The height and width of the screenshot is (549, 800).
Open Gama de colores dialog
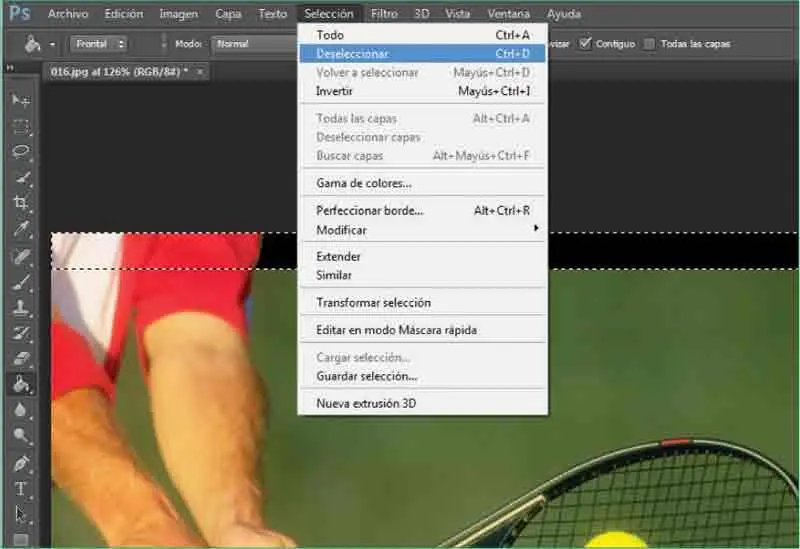[423, 183]
